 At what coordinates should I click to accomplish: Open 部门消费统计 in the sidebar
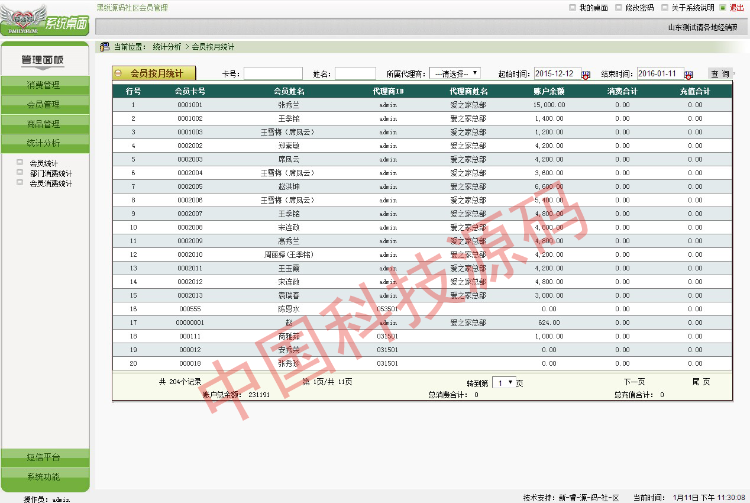point(51,174)
